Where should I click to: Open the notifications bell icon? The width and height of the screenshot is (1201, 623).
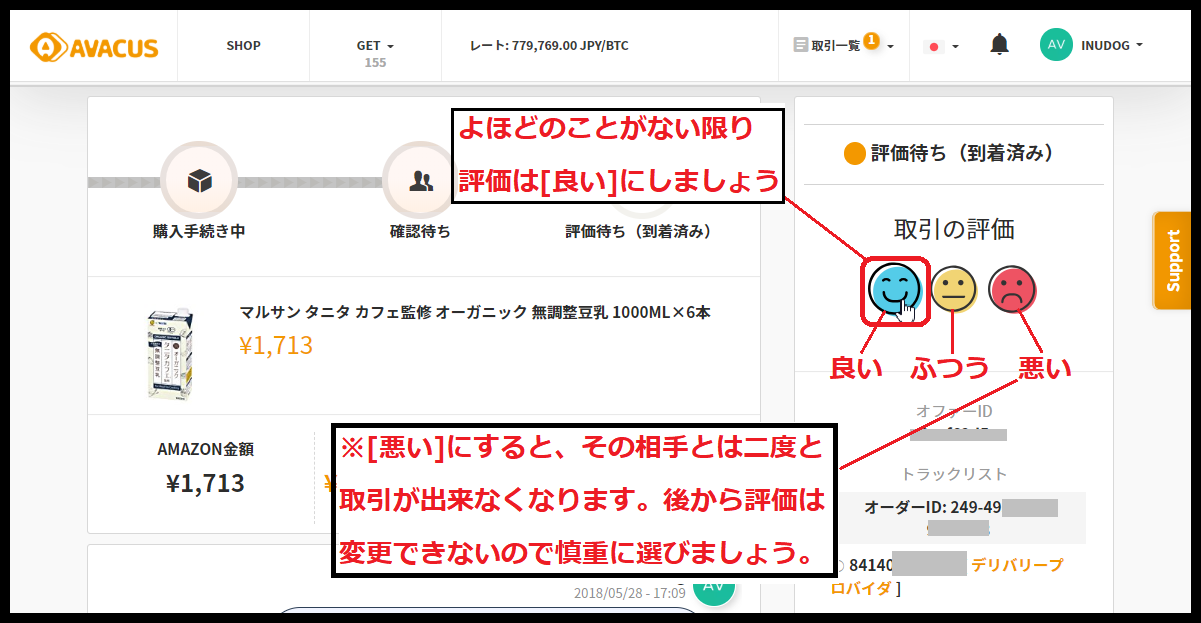click(x=999, y=45)
